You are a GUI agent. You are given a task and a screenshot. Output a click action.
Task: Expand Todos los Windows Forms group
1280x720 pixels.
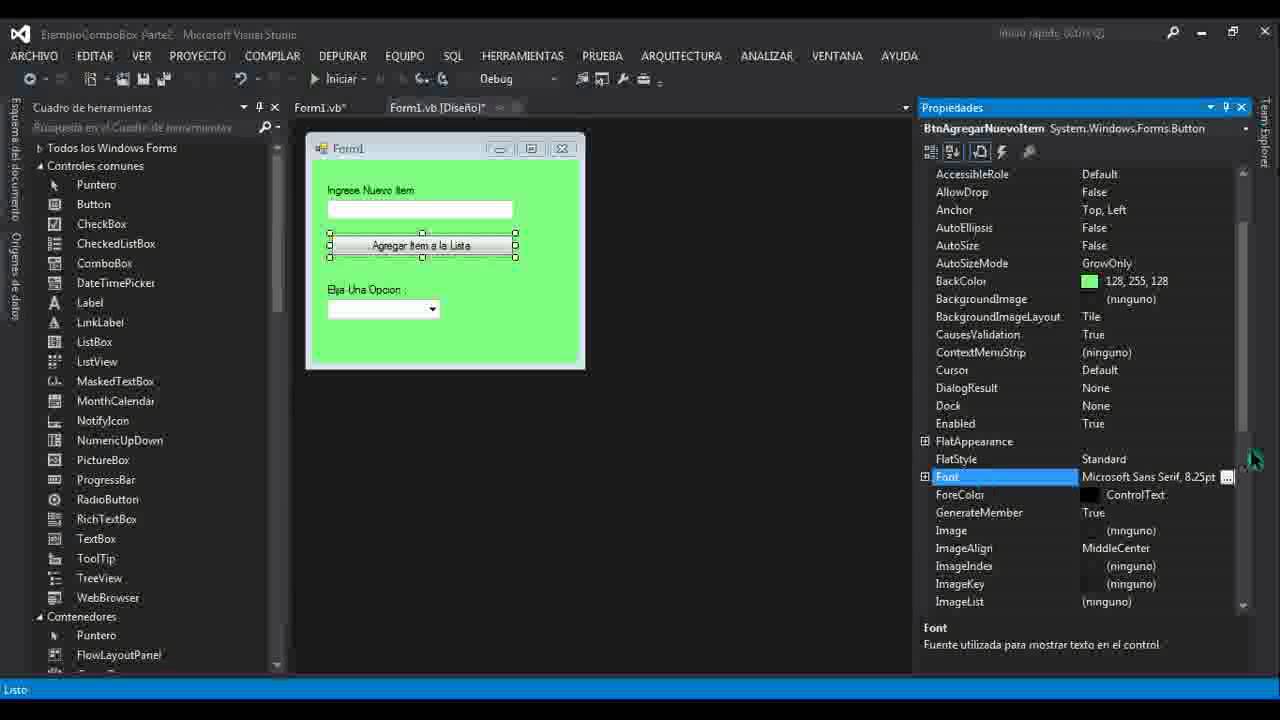point(40,148)
